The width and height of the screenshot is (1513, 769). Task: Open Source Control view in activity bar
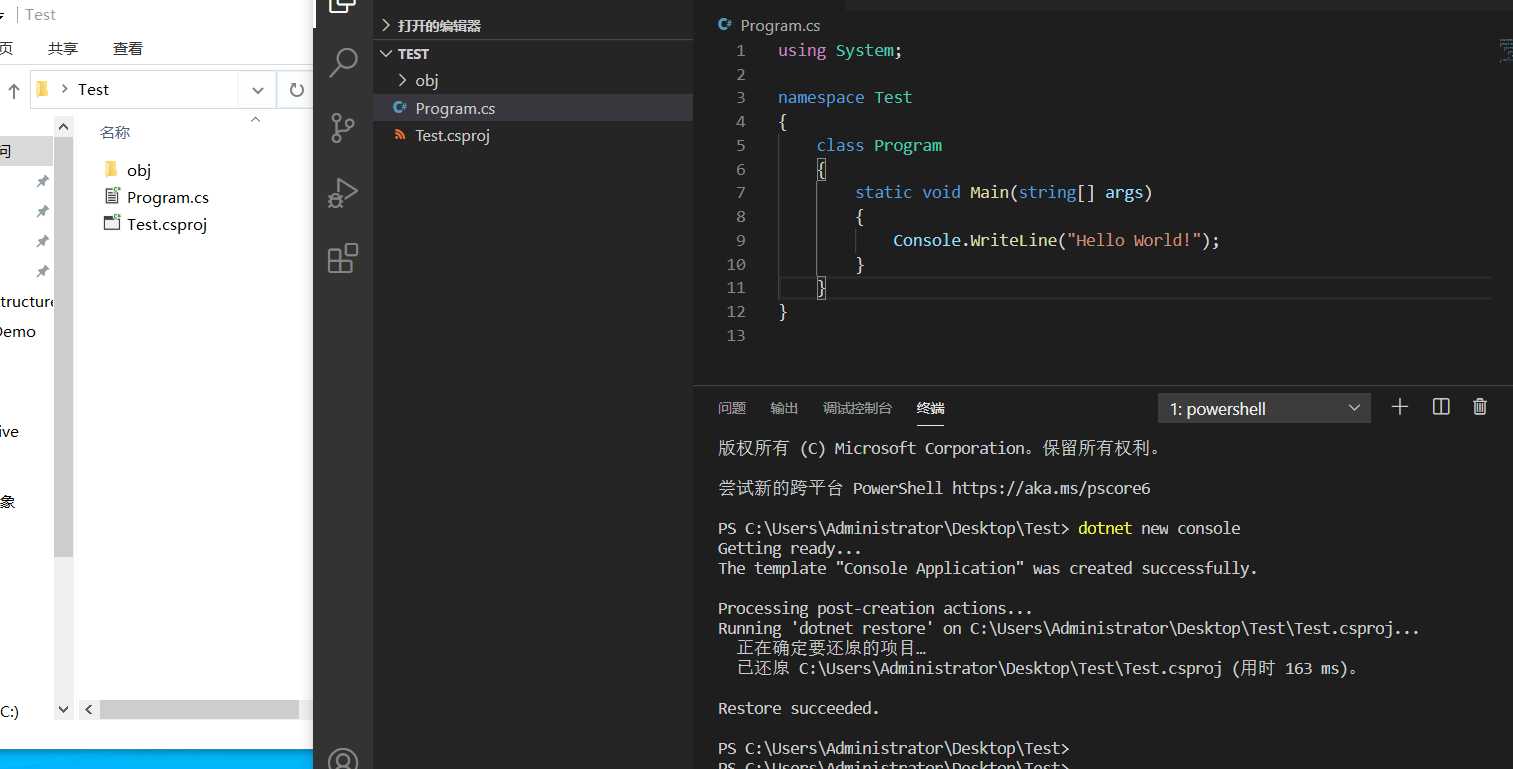click(343, 128)
